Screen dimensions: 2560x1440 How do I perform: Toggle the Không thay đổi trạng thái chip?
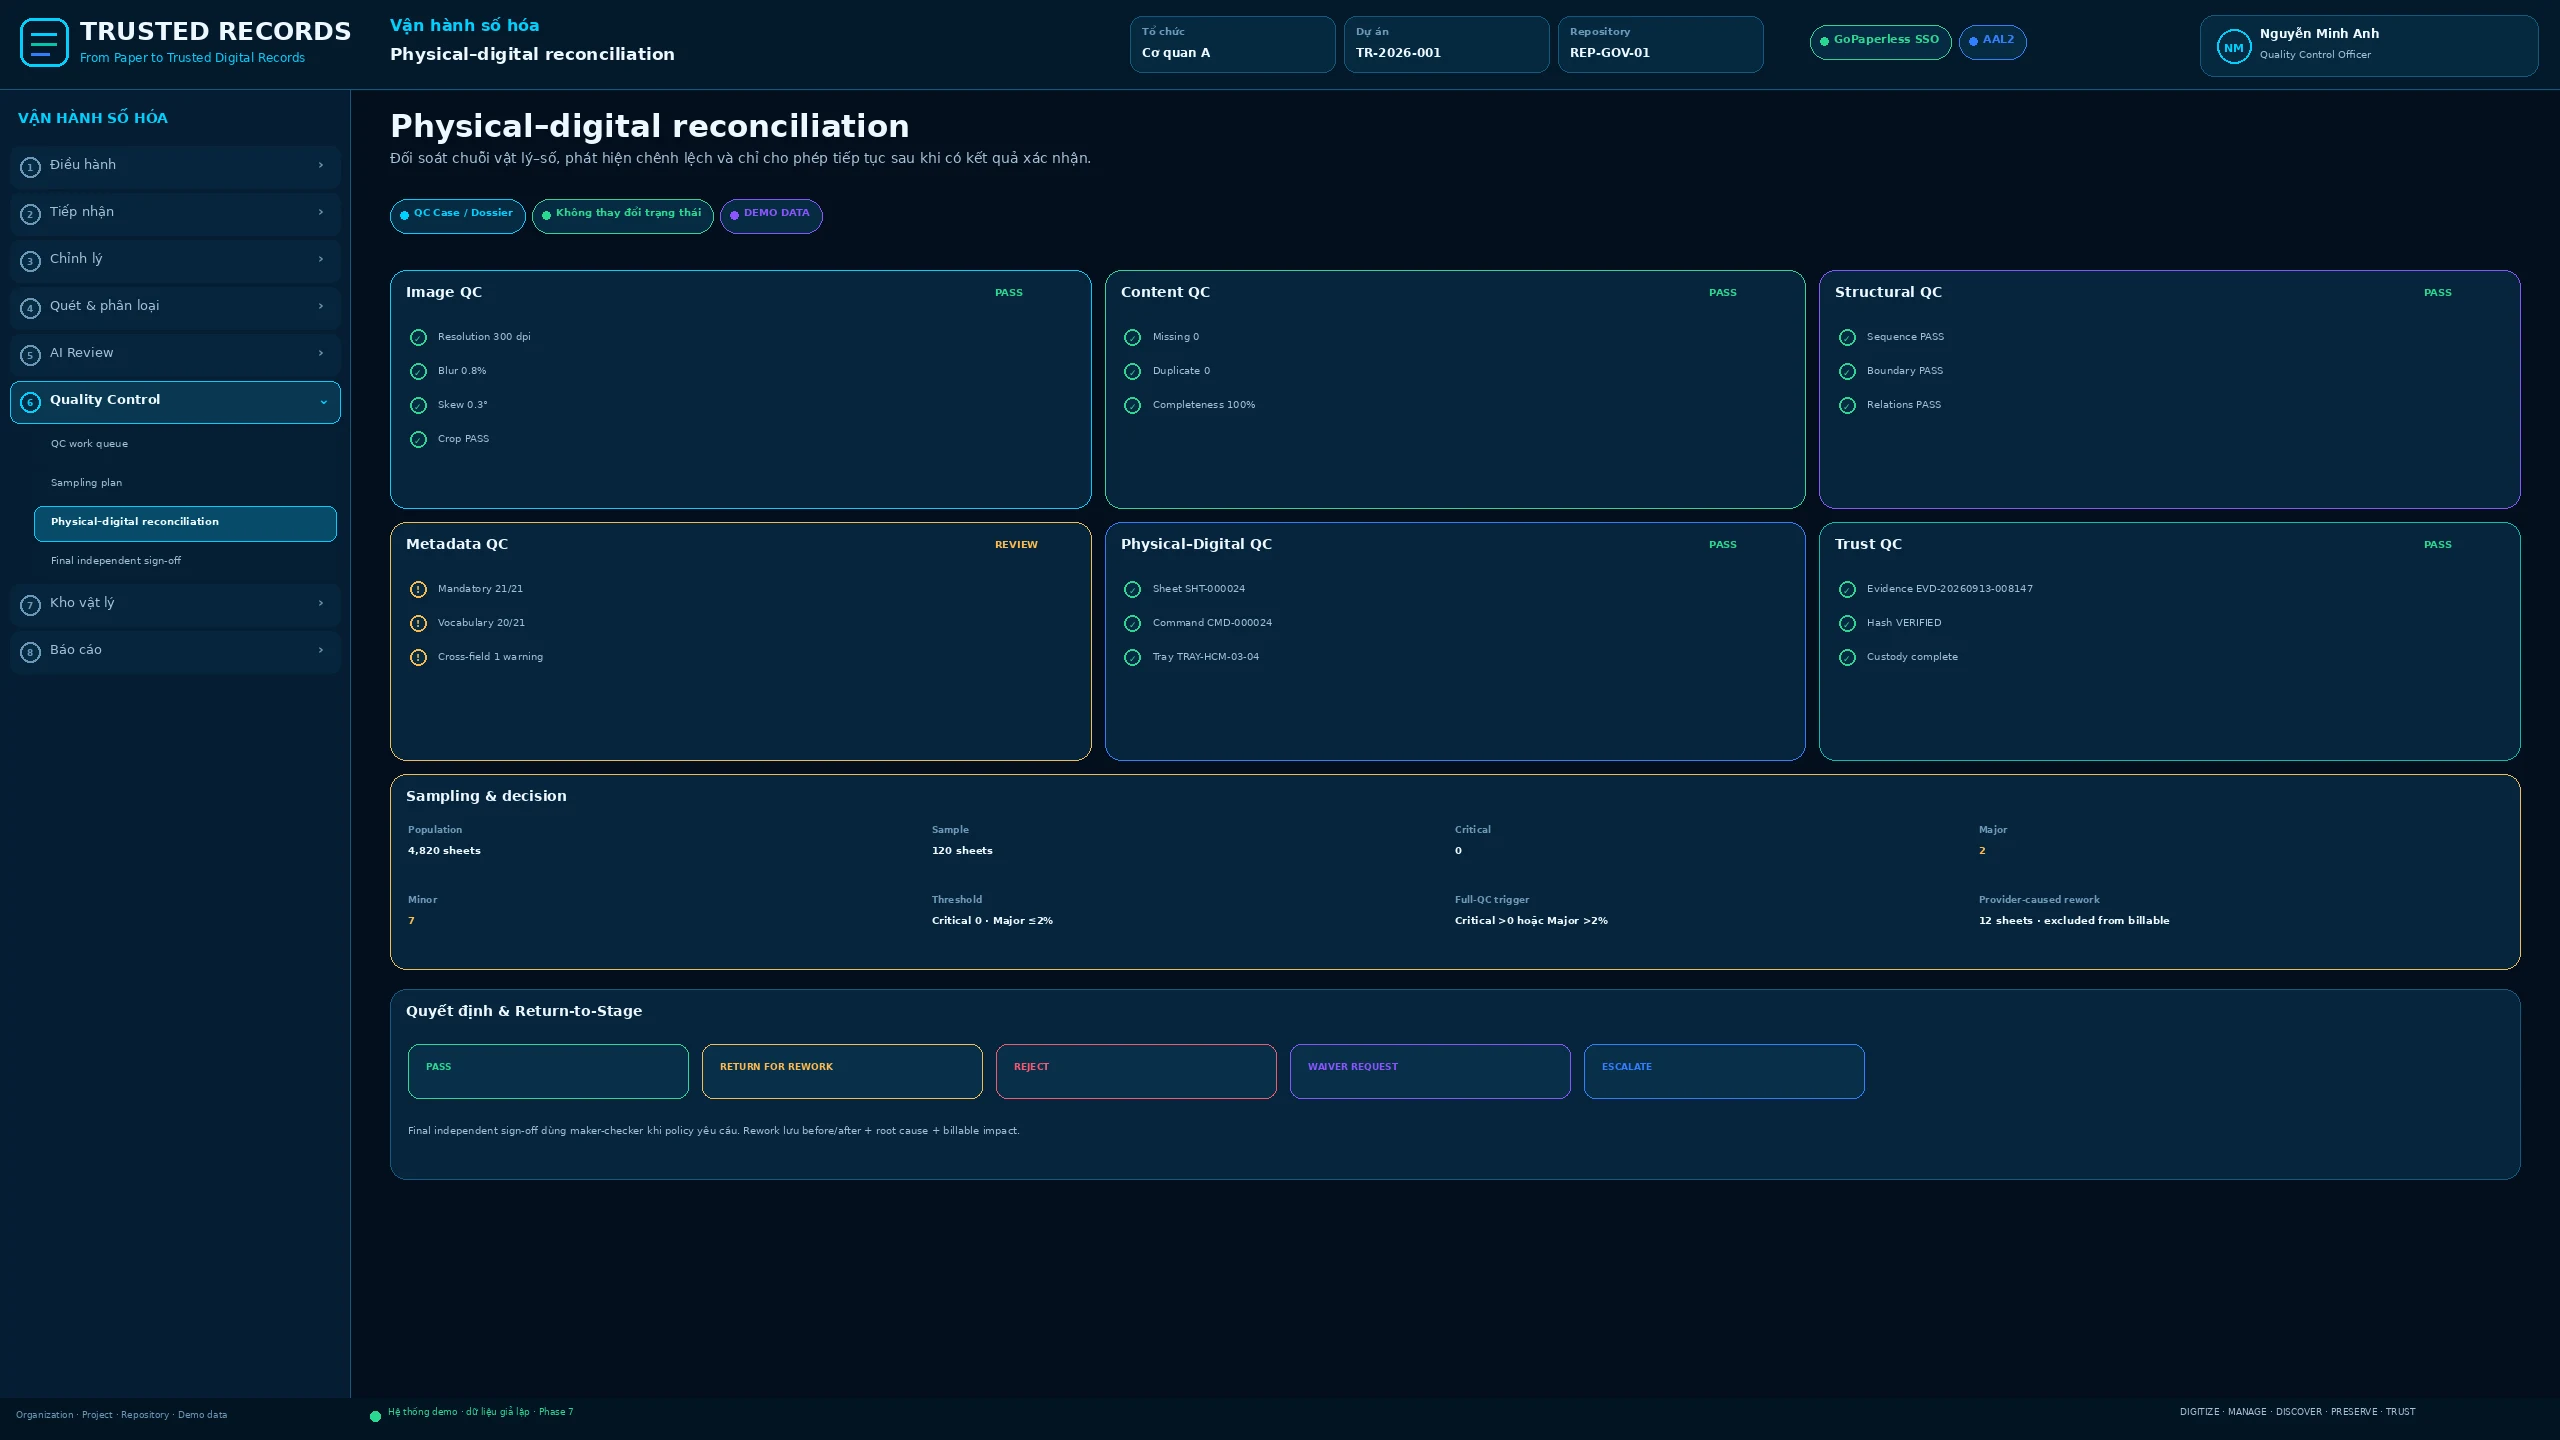click(622, 216)
